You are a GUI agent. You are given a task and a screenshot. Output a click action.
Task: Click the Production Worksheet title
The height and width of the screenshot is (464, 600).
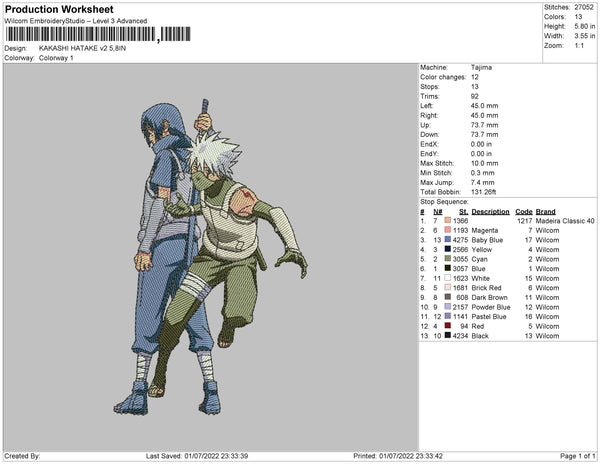point(58,9)
